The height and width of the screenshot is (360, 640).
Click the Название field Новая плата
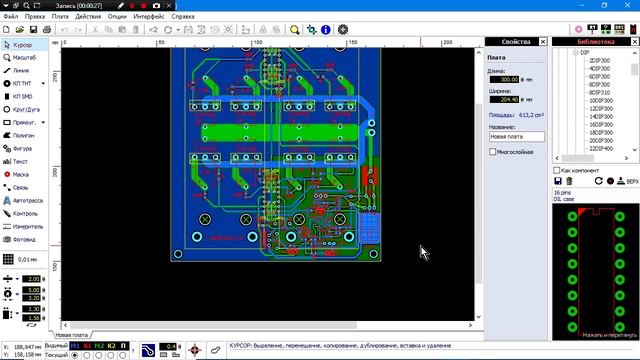[517, 137]
